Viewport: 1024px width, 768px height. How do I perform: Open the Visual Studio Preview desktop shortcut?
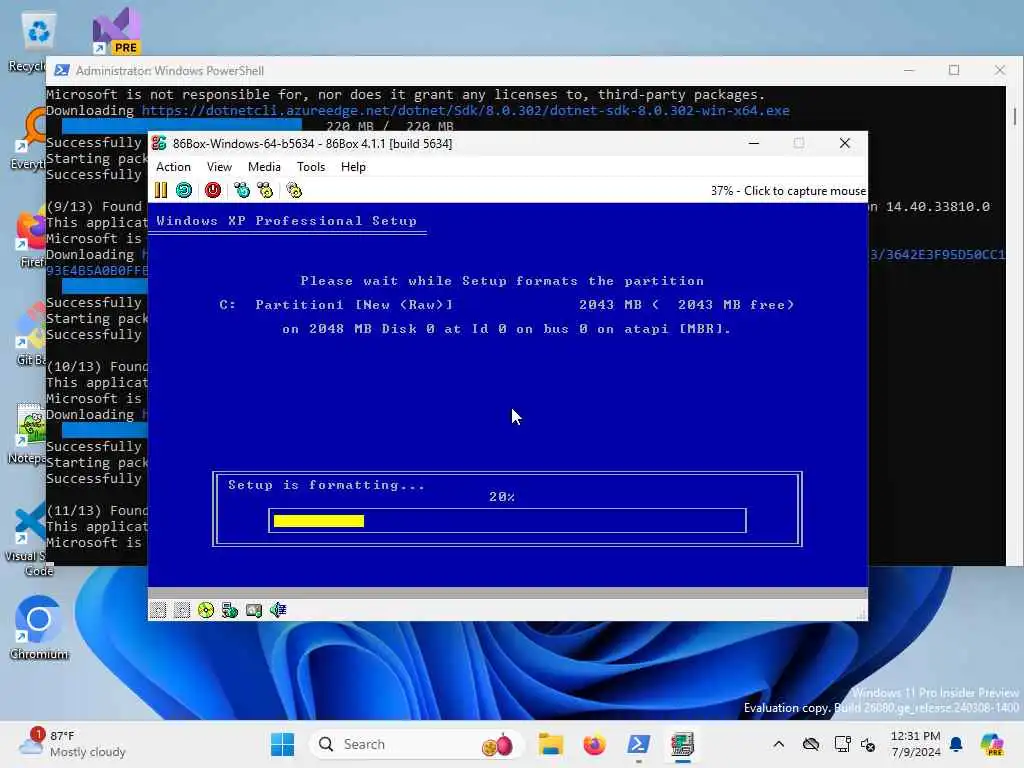117,31
